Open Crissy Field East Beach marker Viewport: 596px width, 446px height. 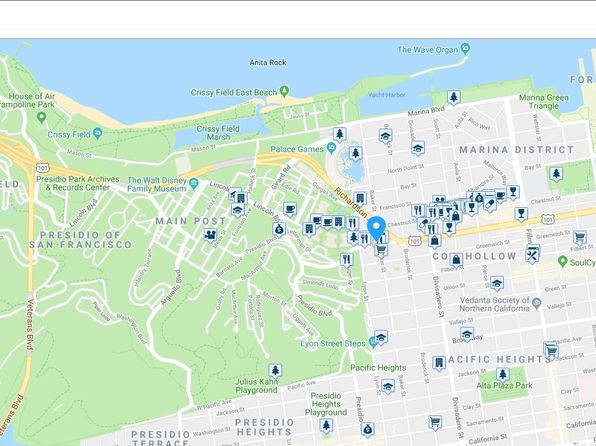[x=284, y=91]
